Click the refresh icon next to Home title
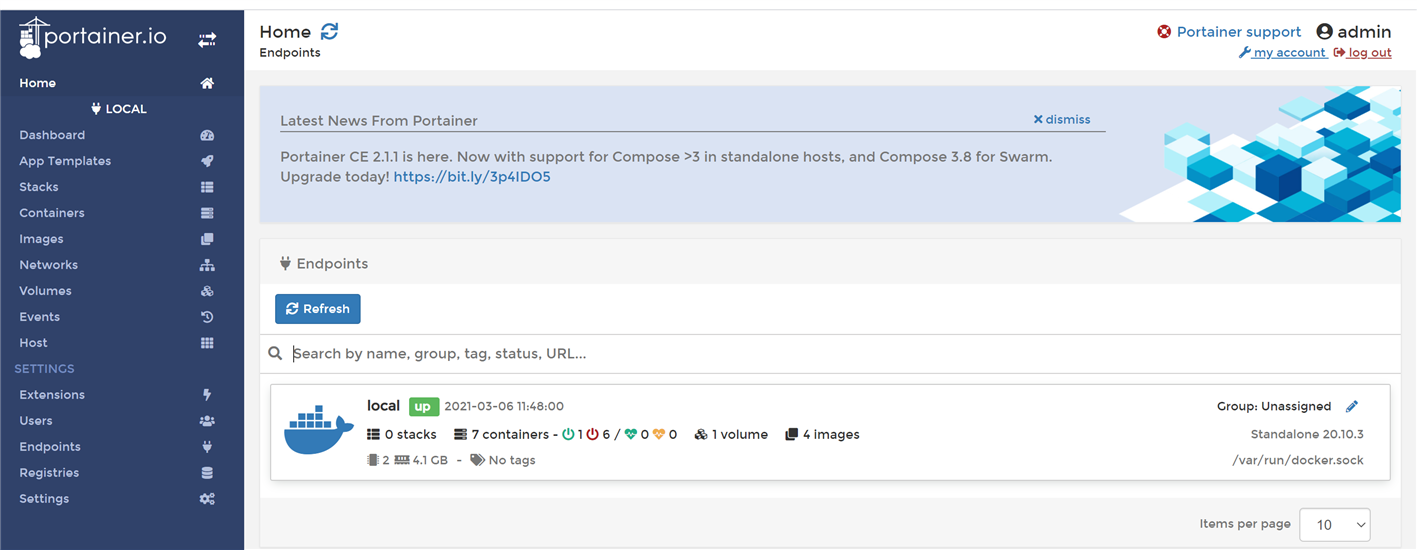Image resolution: width=1417 pixels, height=550 pixels. (x=329, y=32)
